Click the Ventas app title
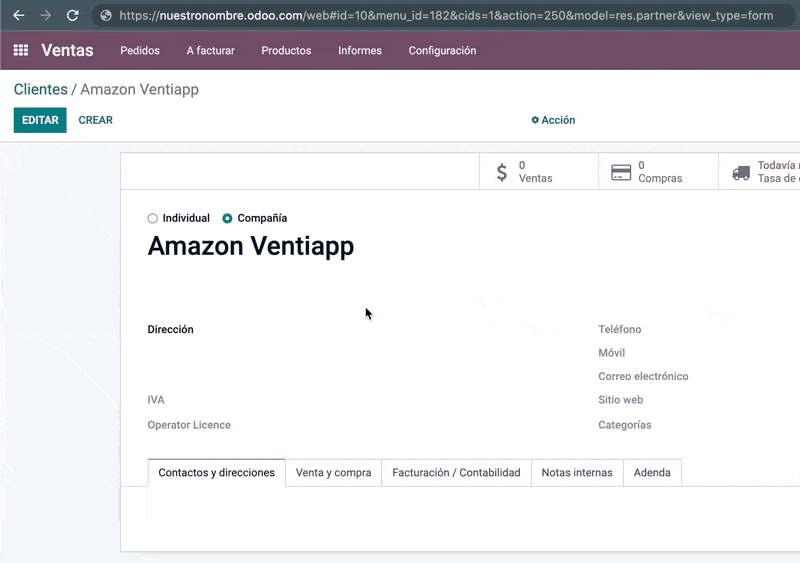This screenshot has height=563, width=800. click(x=67, y=50)
